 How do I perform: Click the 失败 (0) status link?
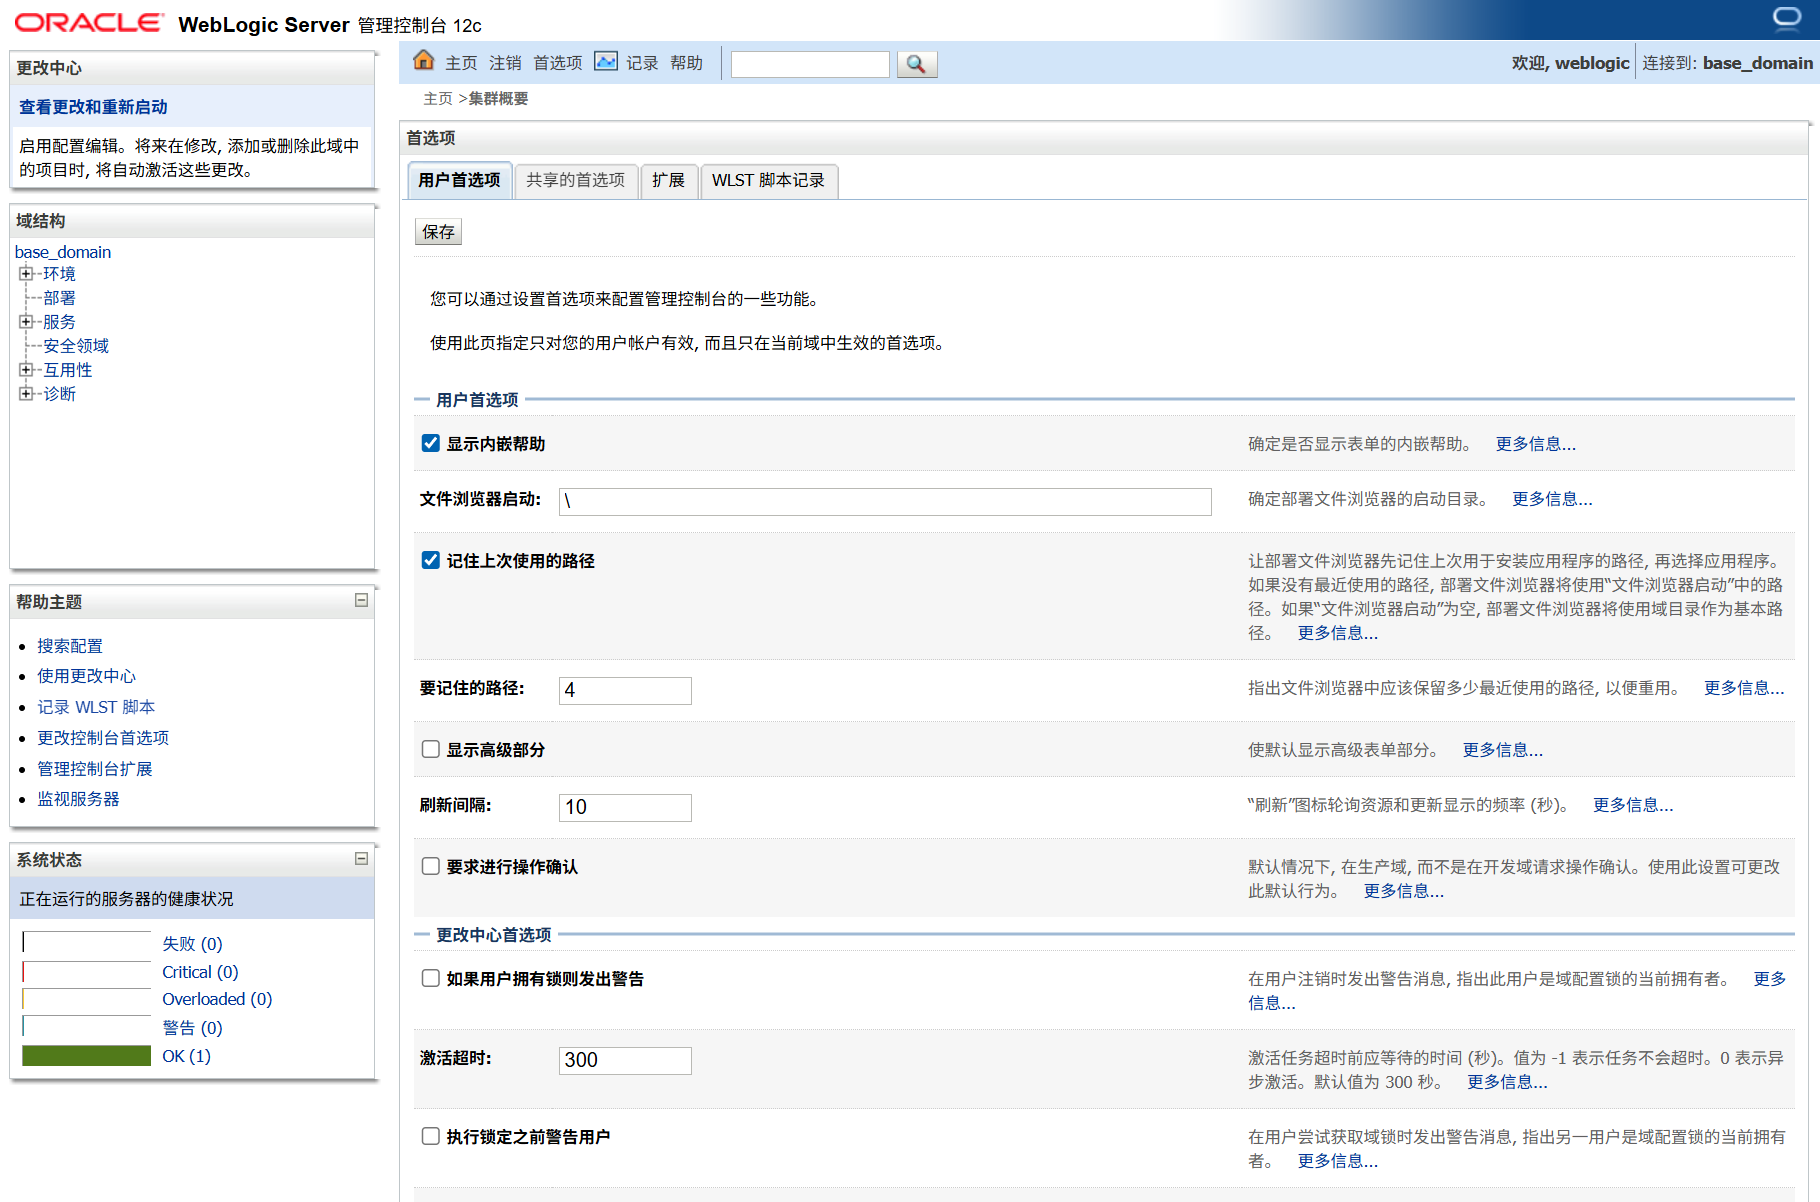pyautogui.click(x=192, y=944)
